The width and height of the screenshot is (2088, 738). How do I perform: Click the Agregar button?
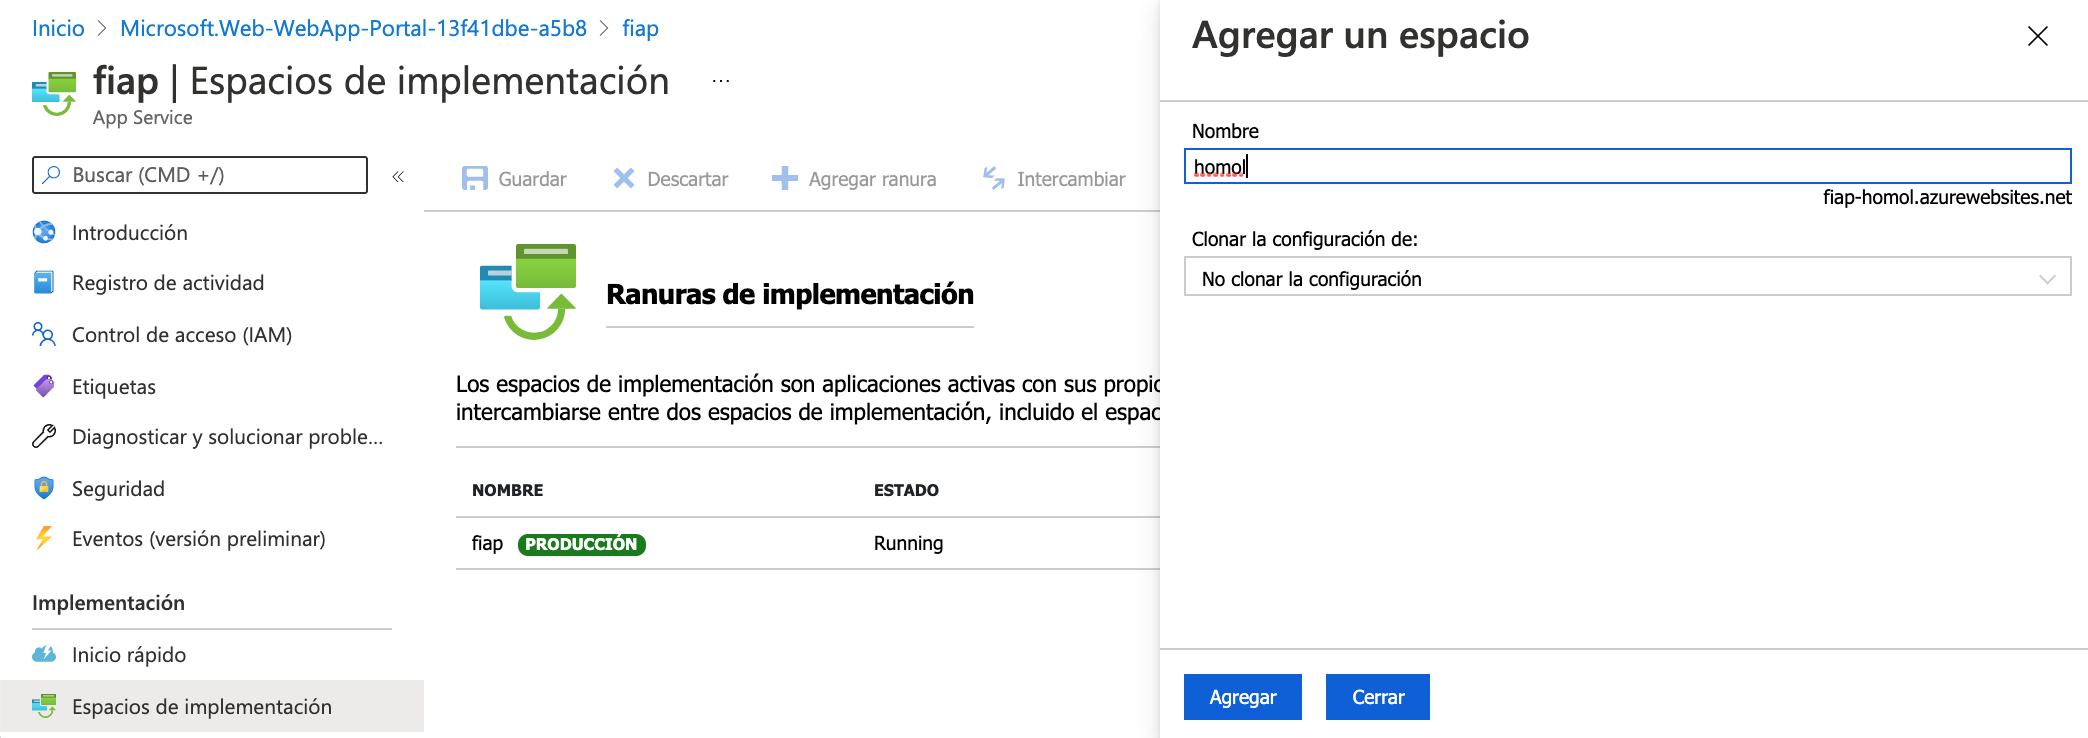1243,697
